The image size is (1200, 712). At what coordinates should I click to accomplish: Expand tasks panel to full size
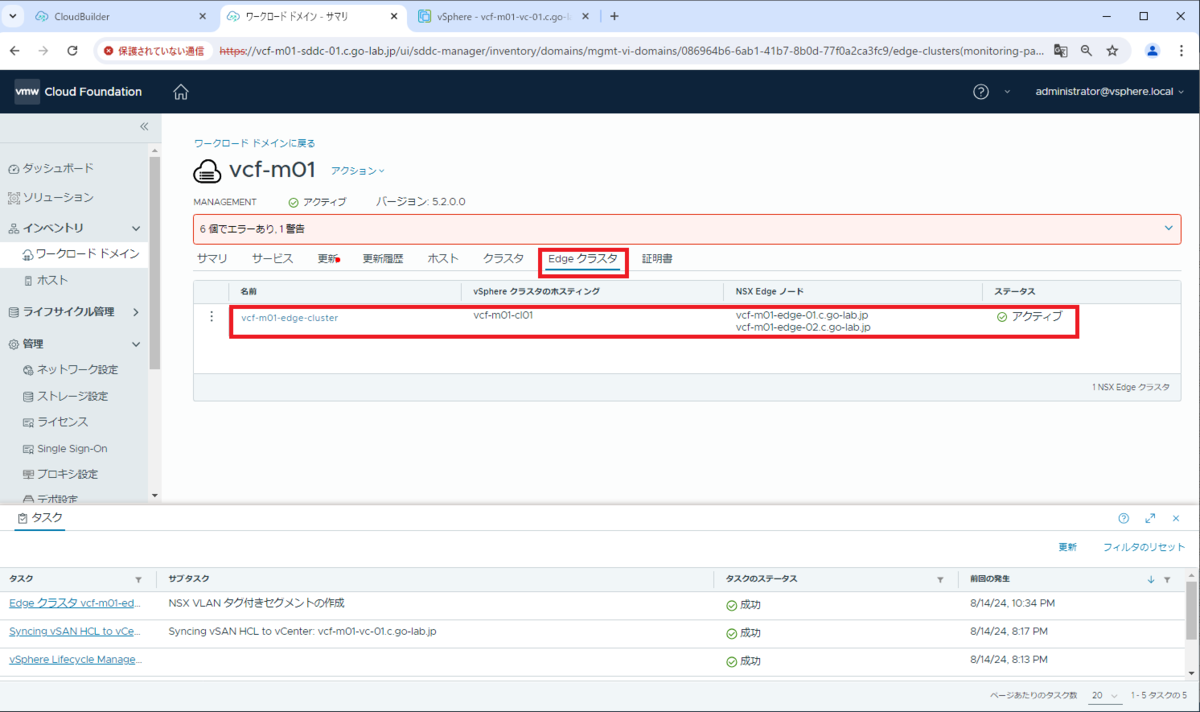point(1150,519)
